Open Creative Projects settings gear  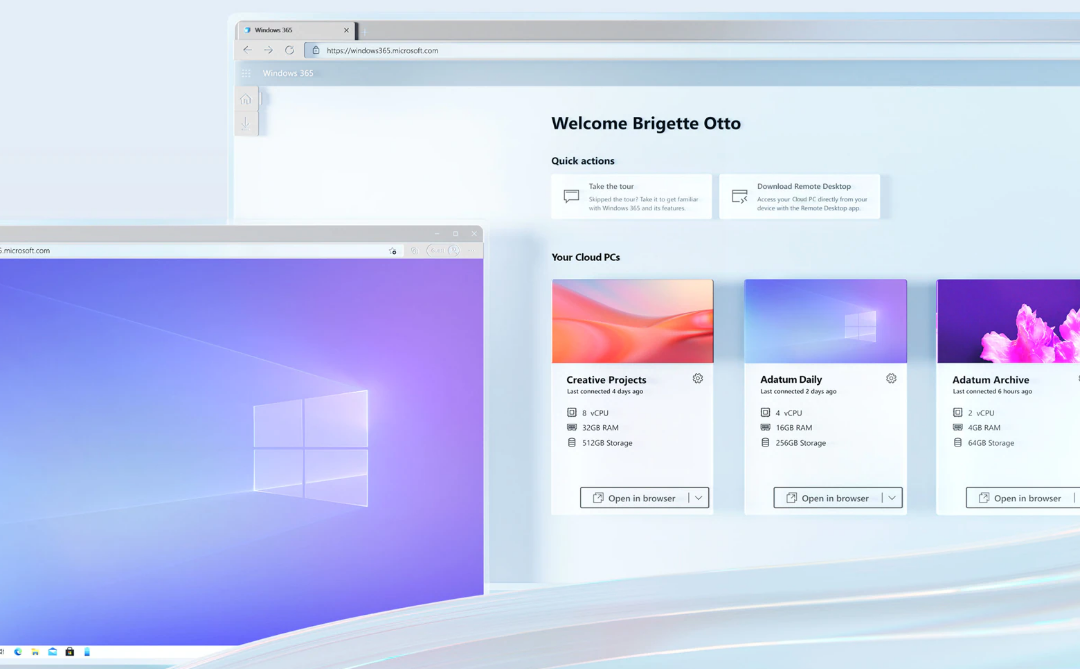tap(698, 378)
